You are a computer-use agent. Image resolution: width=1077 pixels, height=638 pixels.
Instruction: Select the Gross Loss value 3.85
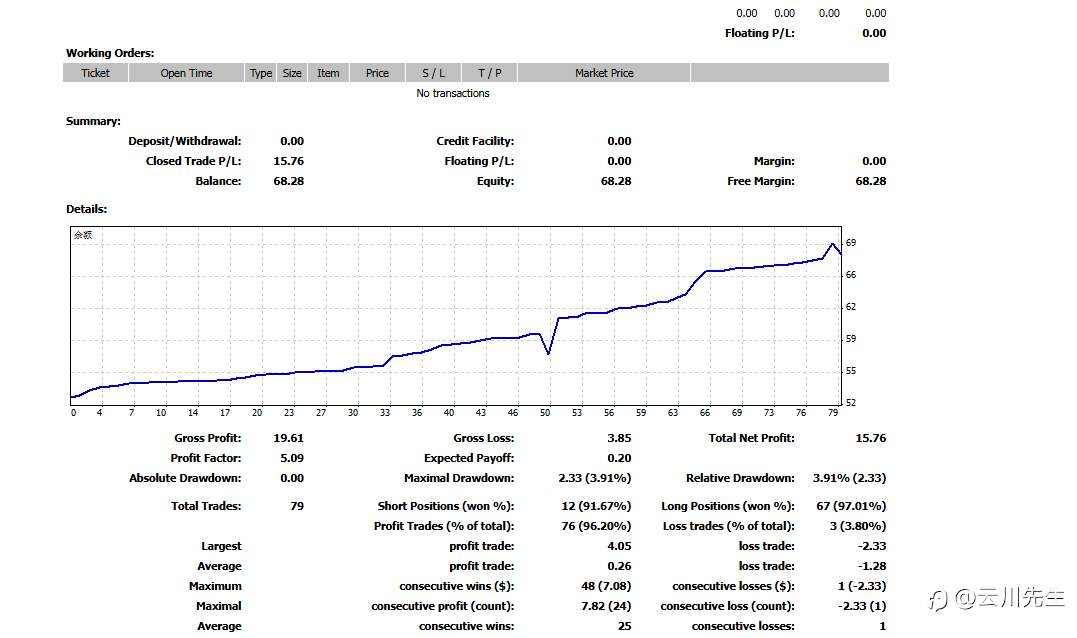pyautogui.click(x=619, y=437)
